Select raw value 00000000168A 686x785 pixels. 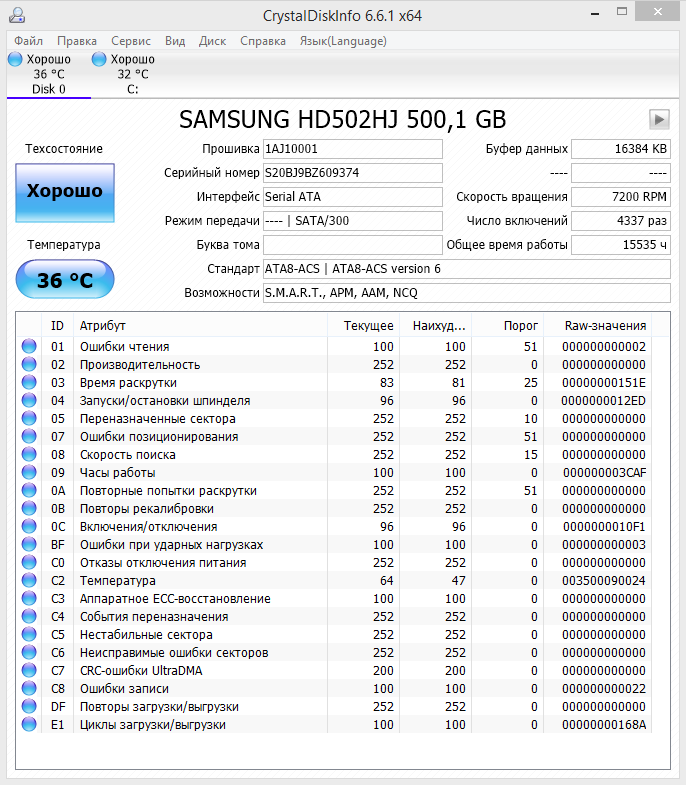604,725
